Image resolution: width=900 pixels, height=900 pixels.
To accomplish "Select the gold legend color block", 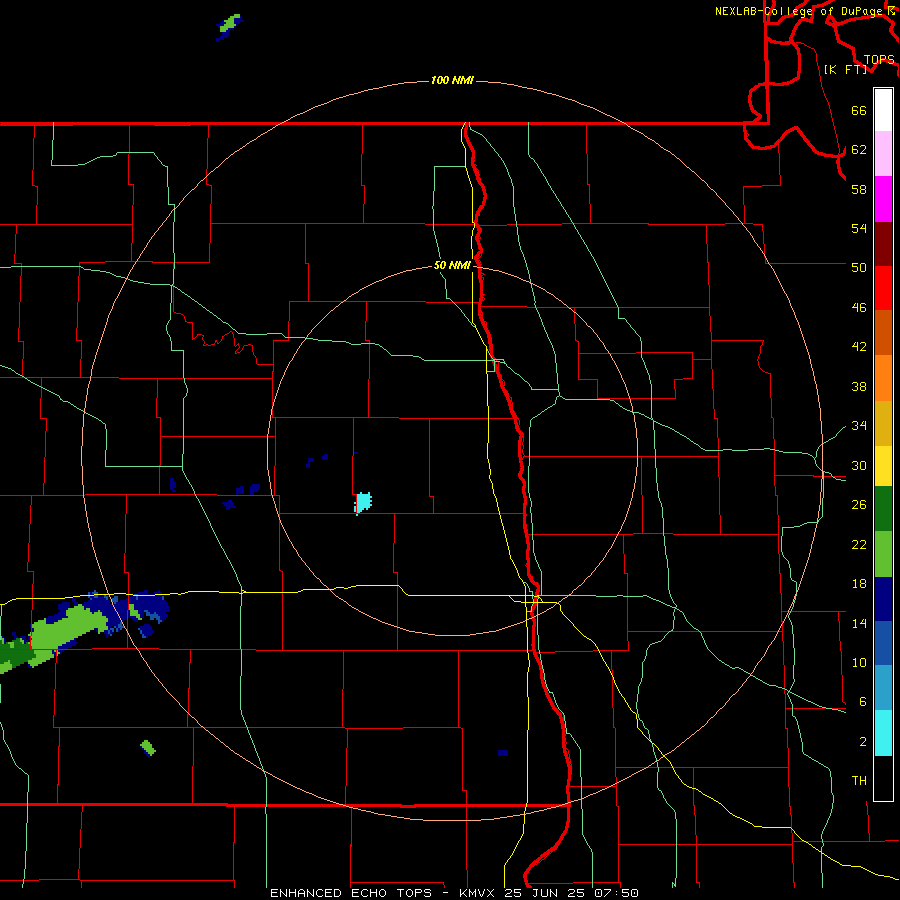I will (883, 422).
